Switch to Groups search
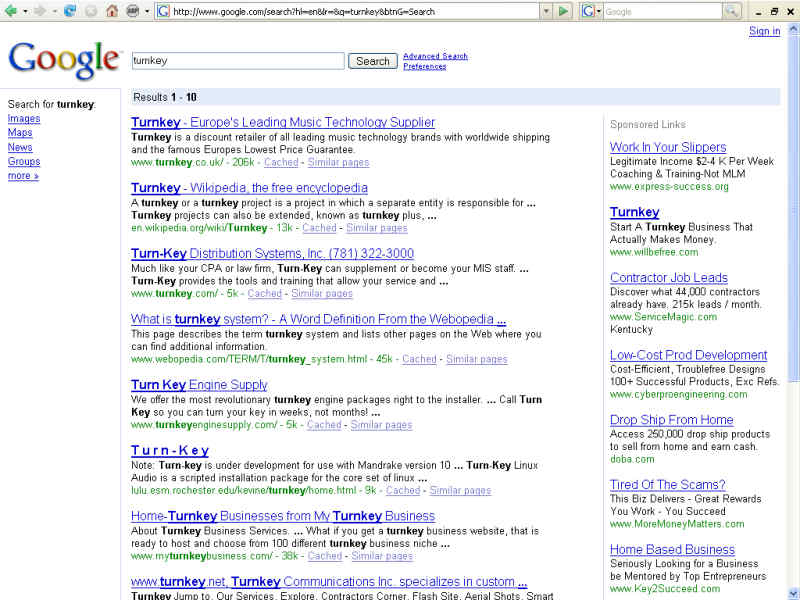This screenshot has height=600, width=800. coord(24,161)
